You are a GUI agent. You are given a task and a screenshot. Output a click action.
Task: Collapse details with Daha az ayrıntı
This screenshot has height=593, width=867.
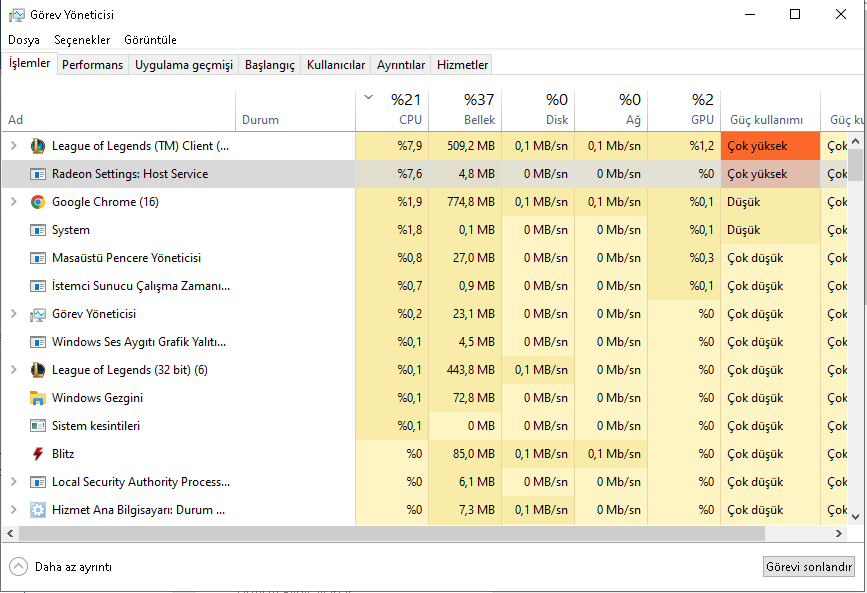pos(60,567)
